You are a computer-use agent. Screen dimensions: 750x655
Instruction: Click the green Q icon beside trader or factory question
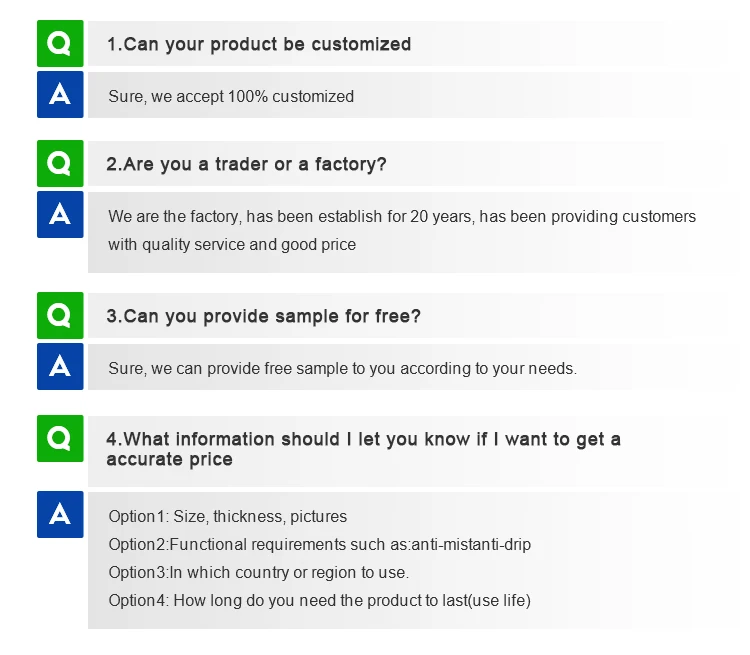(60, 164)
